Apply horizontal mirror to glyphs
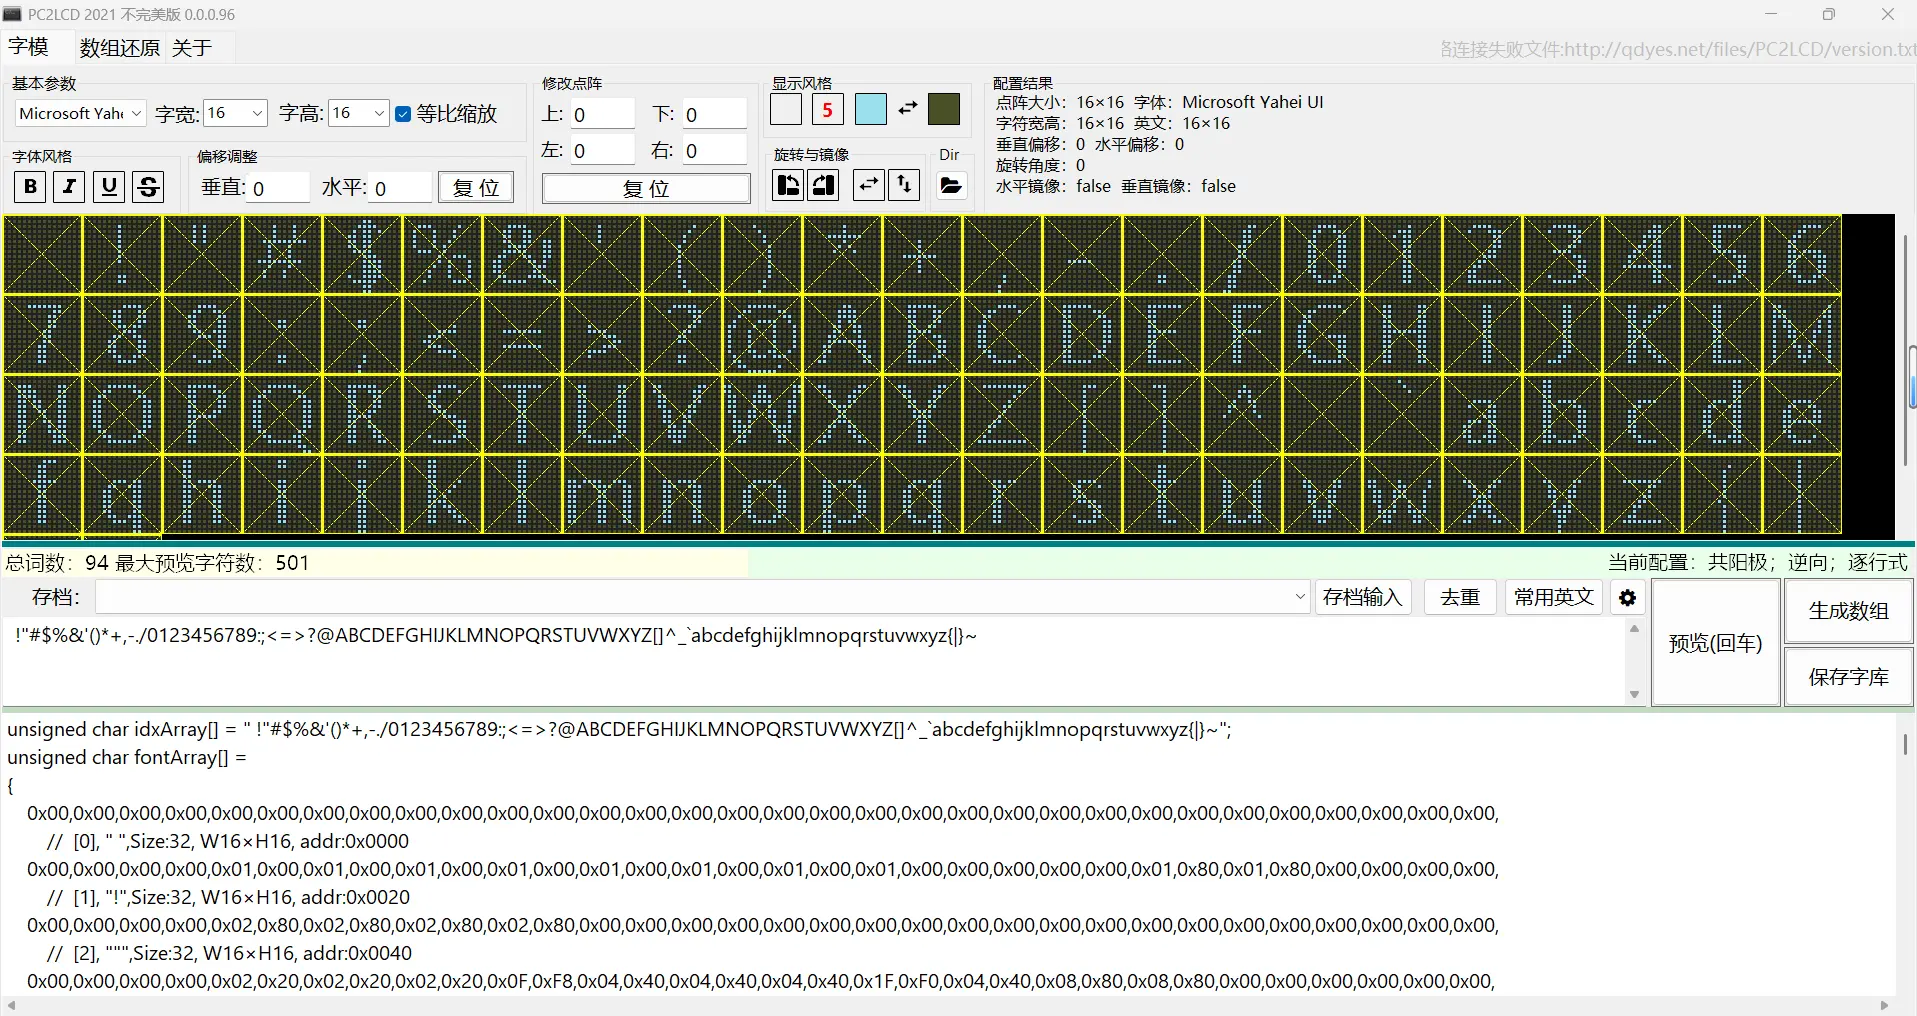Screen dimensions: 1917x1016 click(x=869, y=185)
